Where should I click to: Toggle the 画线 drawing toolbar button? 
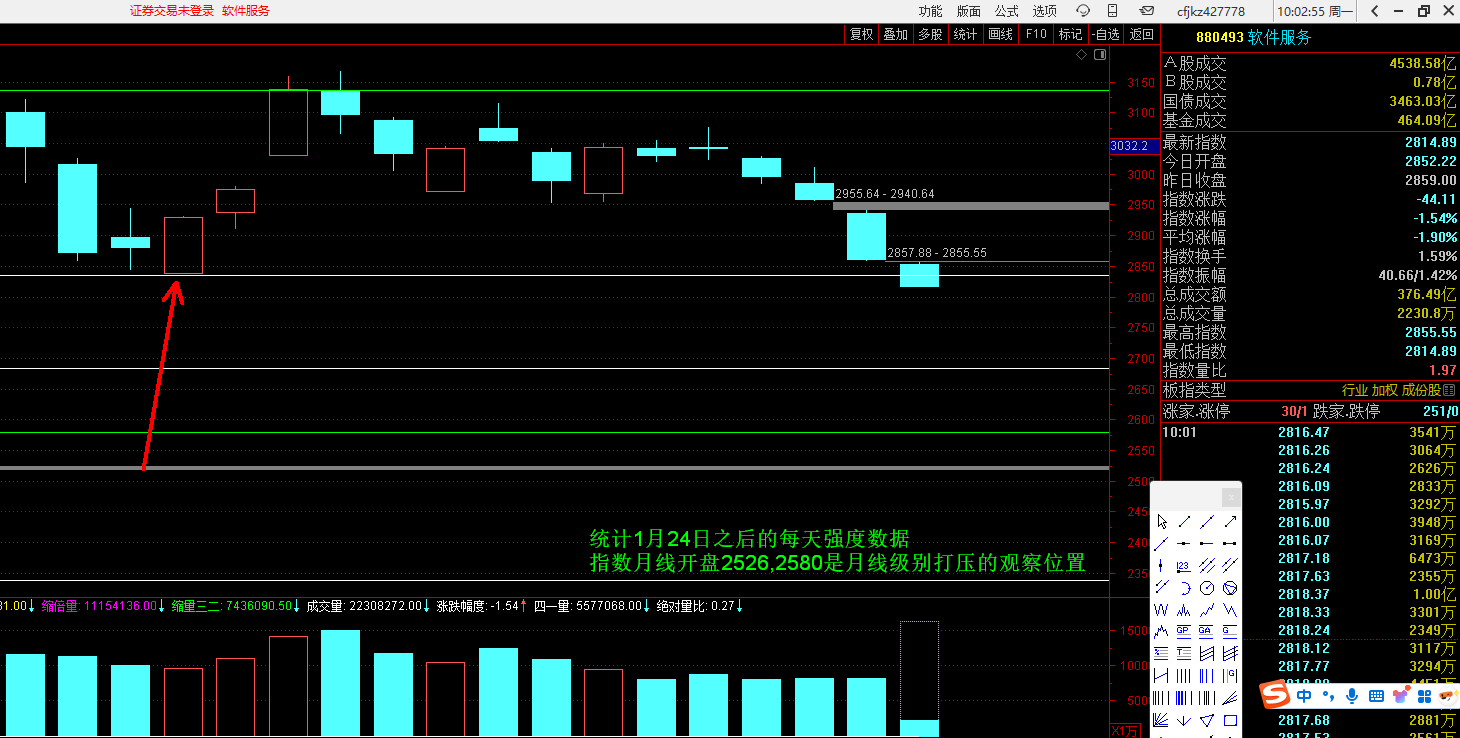[1000, 34]
